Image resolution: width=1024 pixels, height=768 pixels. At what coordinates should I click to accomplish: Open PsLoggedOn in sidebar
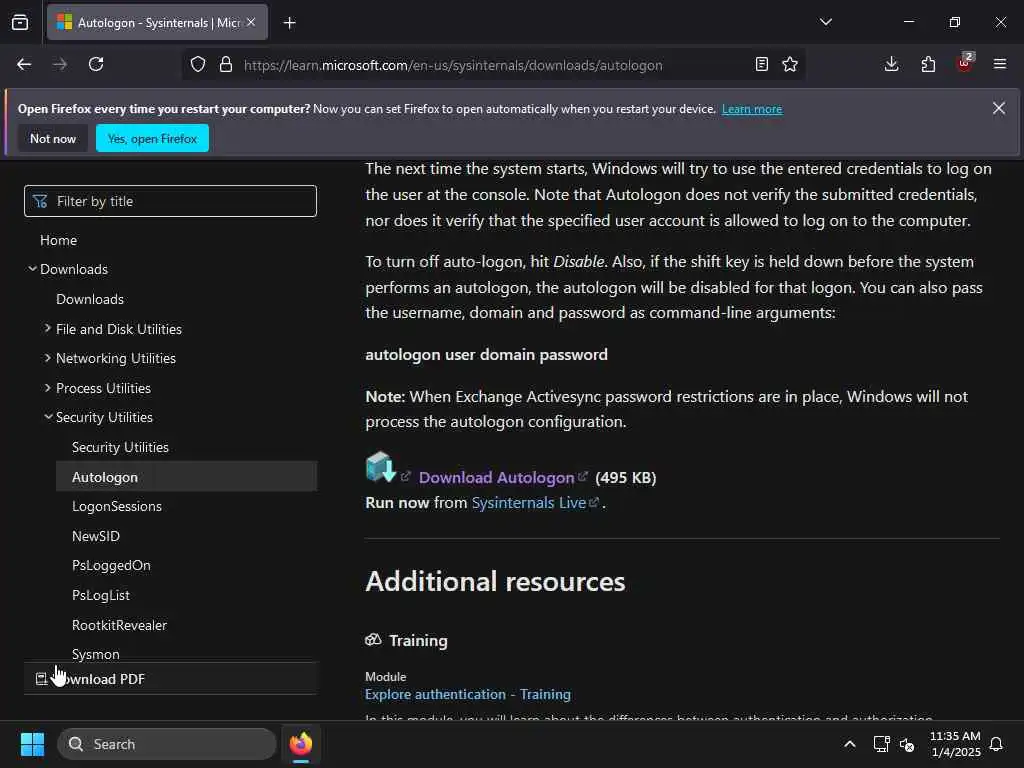111,566
